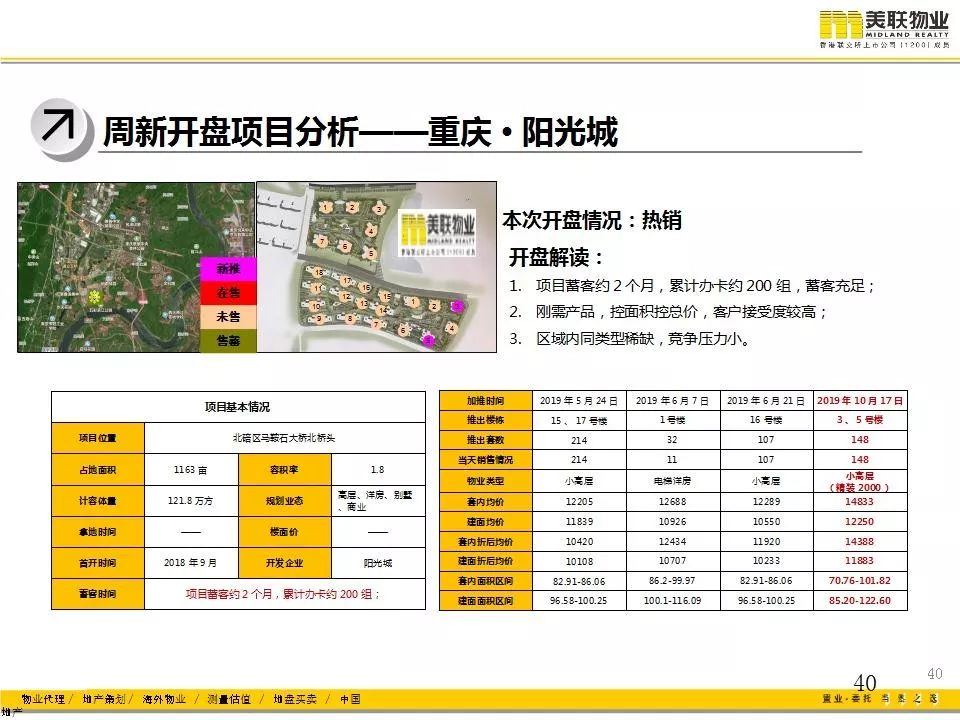The height and width of the screenshot is (720, 960).
Task: Click the 北碚区马鞍石大桥北桥头 cell
Action: (x=285, y=438)
